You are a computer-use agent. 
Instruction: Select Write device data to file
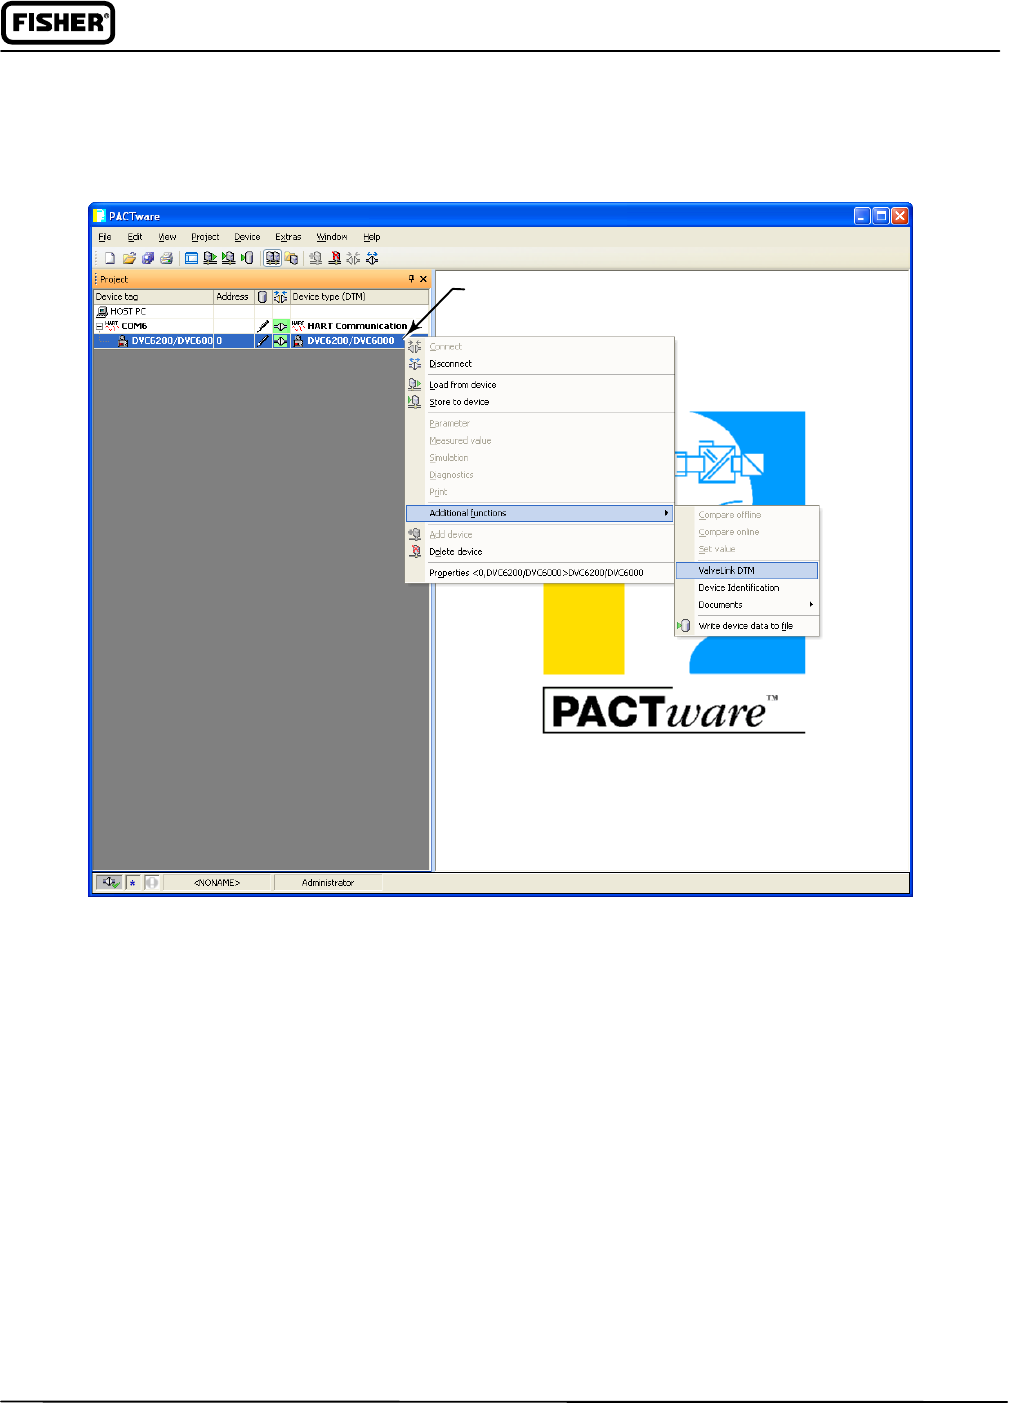747,626
